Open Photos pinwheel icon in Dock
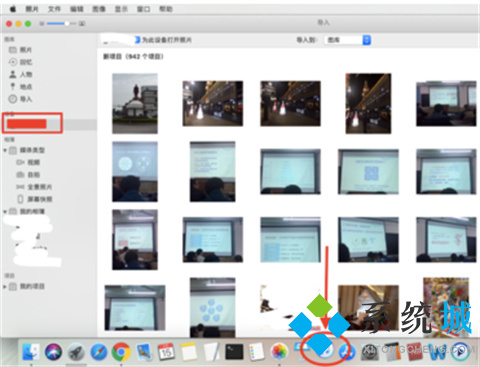Screen dimensions: 480x367 tap(279, 352)
